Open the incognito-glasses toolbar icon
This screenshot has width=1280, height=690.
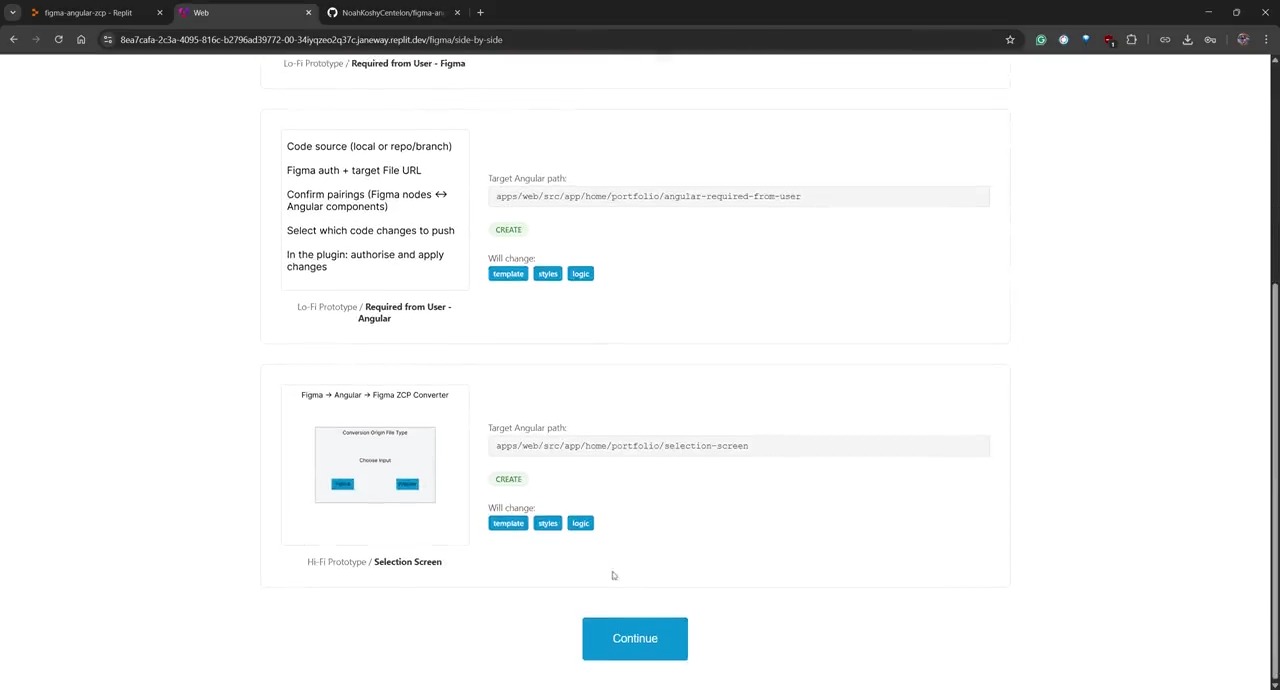pyautogui.click(x=1210, y=40)
